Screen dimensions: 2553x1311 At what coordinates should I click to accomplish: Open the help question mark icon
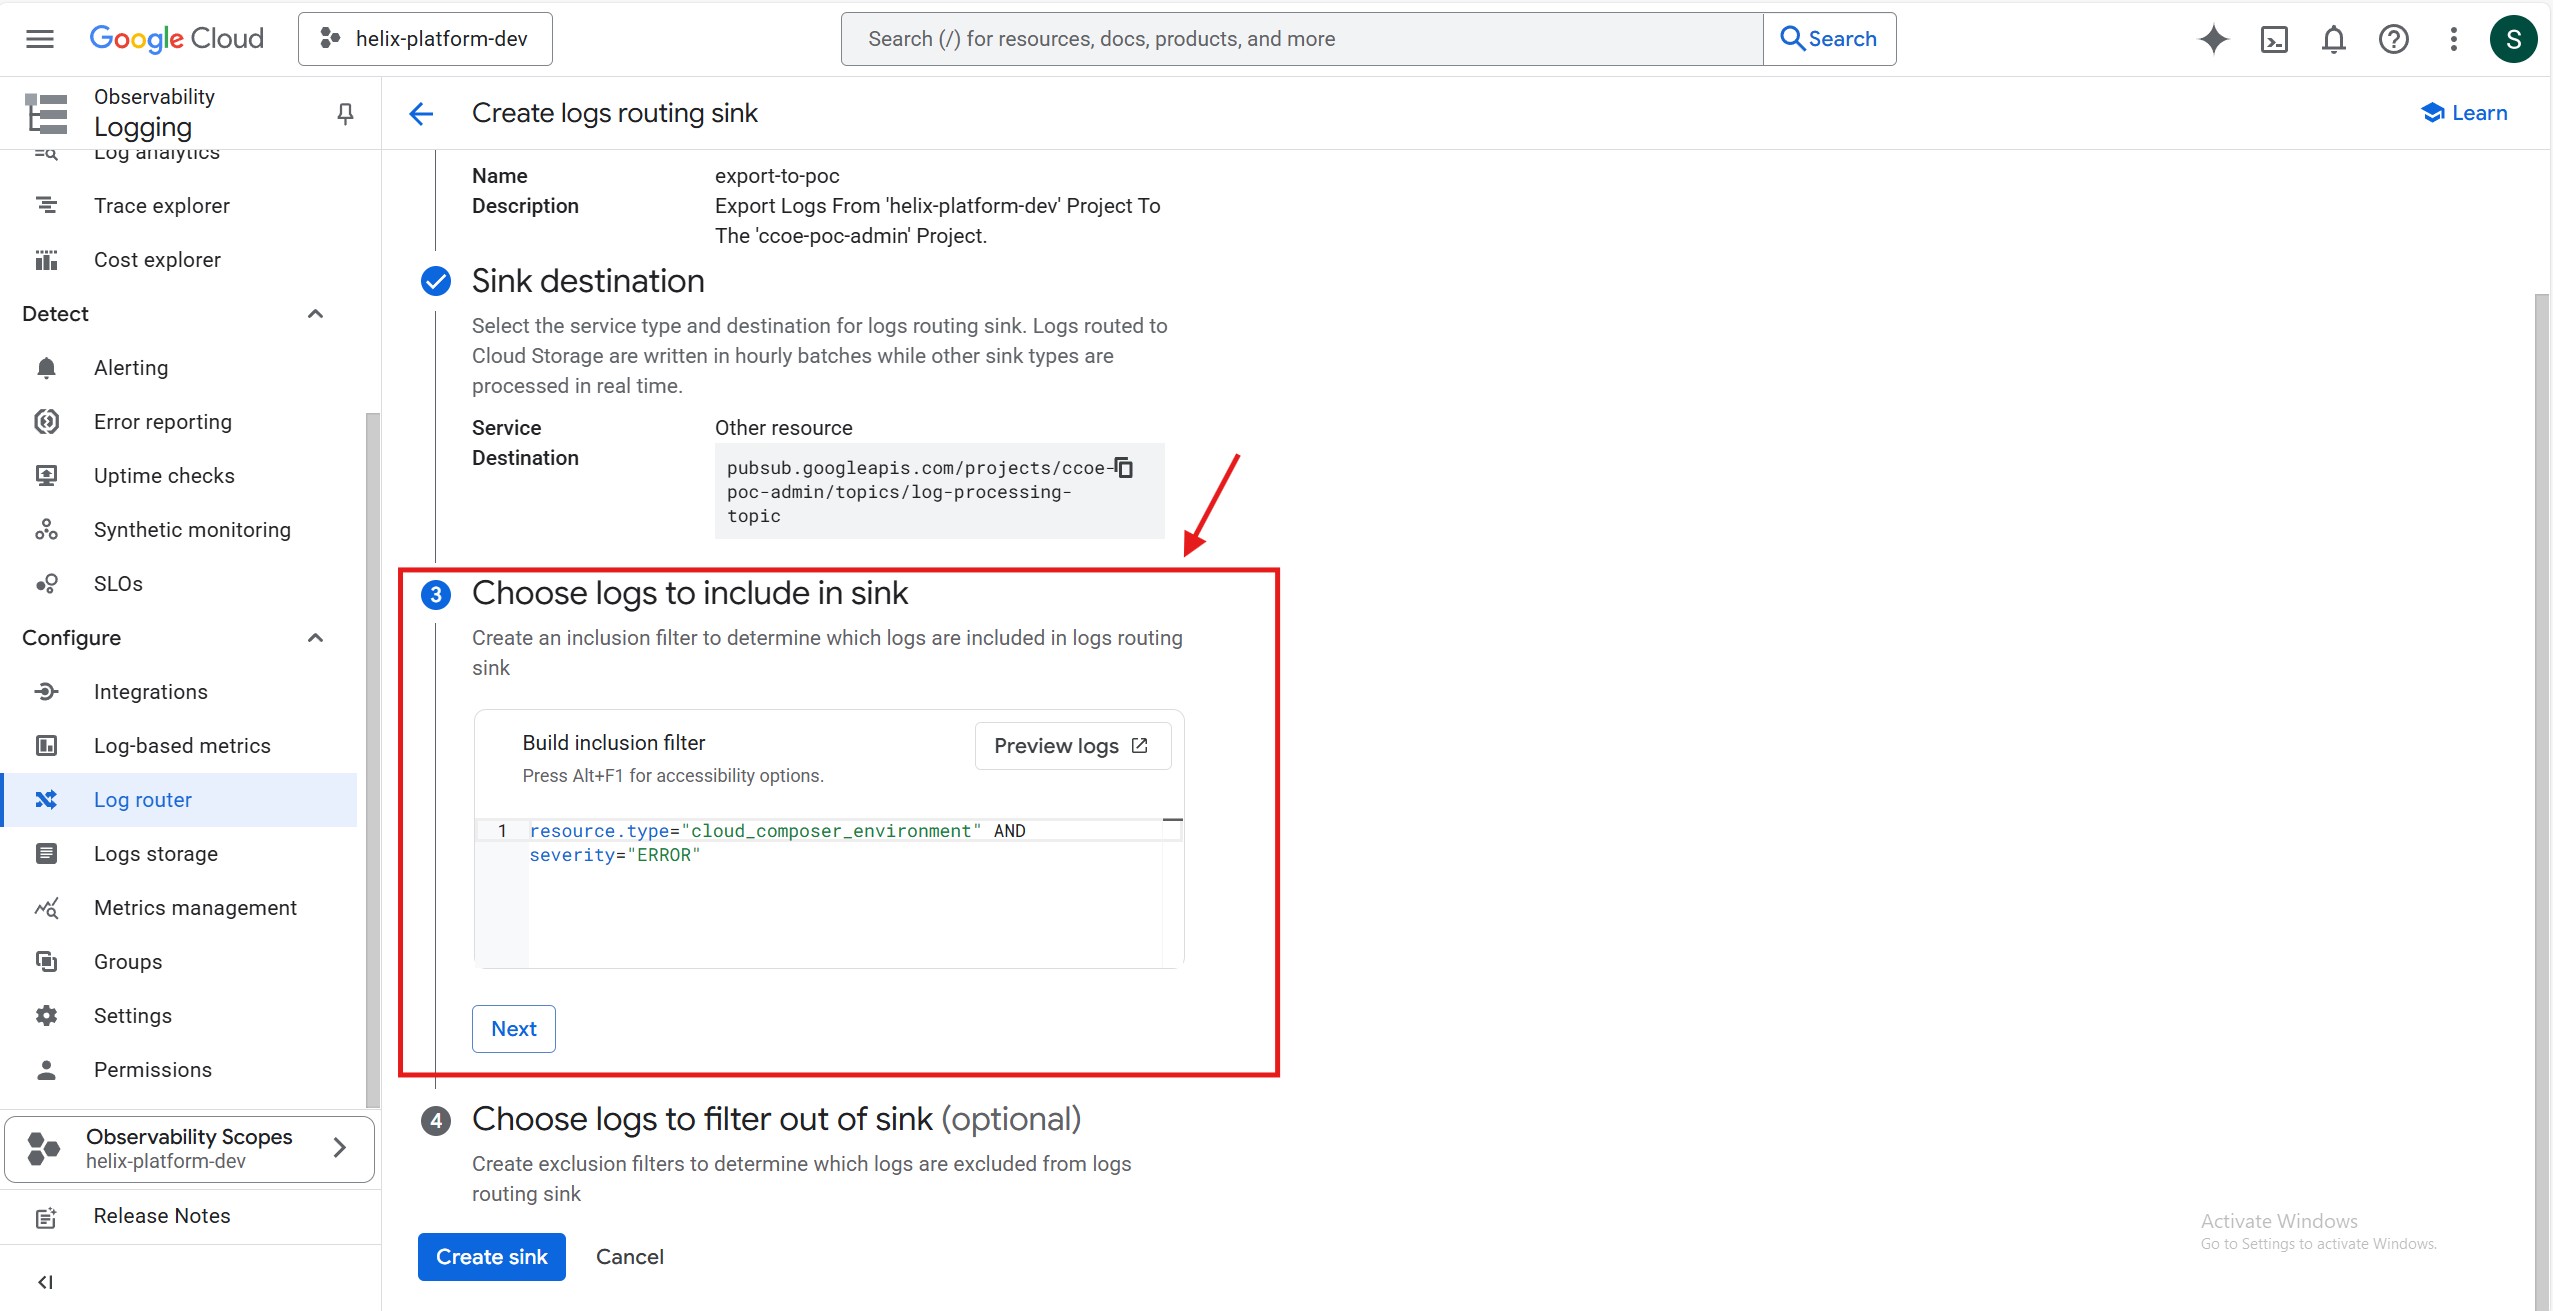pos(2393,39)
